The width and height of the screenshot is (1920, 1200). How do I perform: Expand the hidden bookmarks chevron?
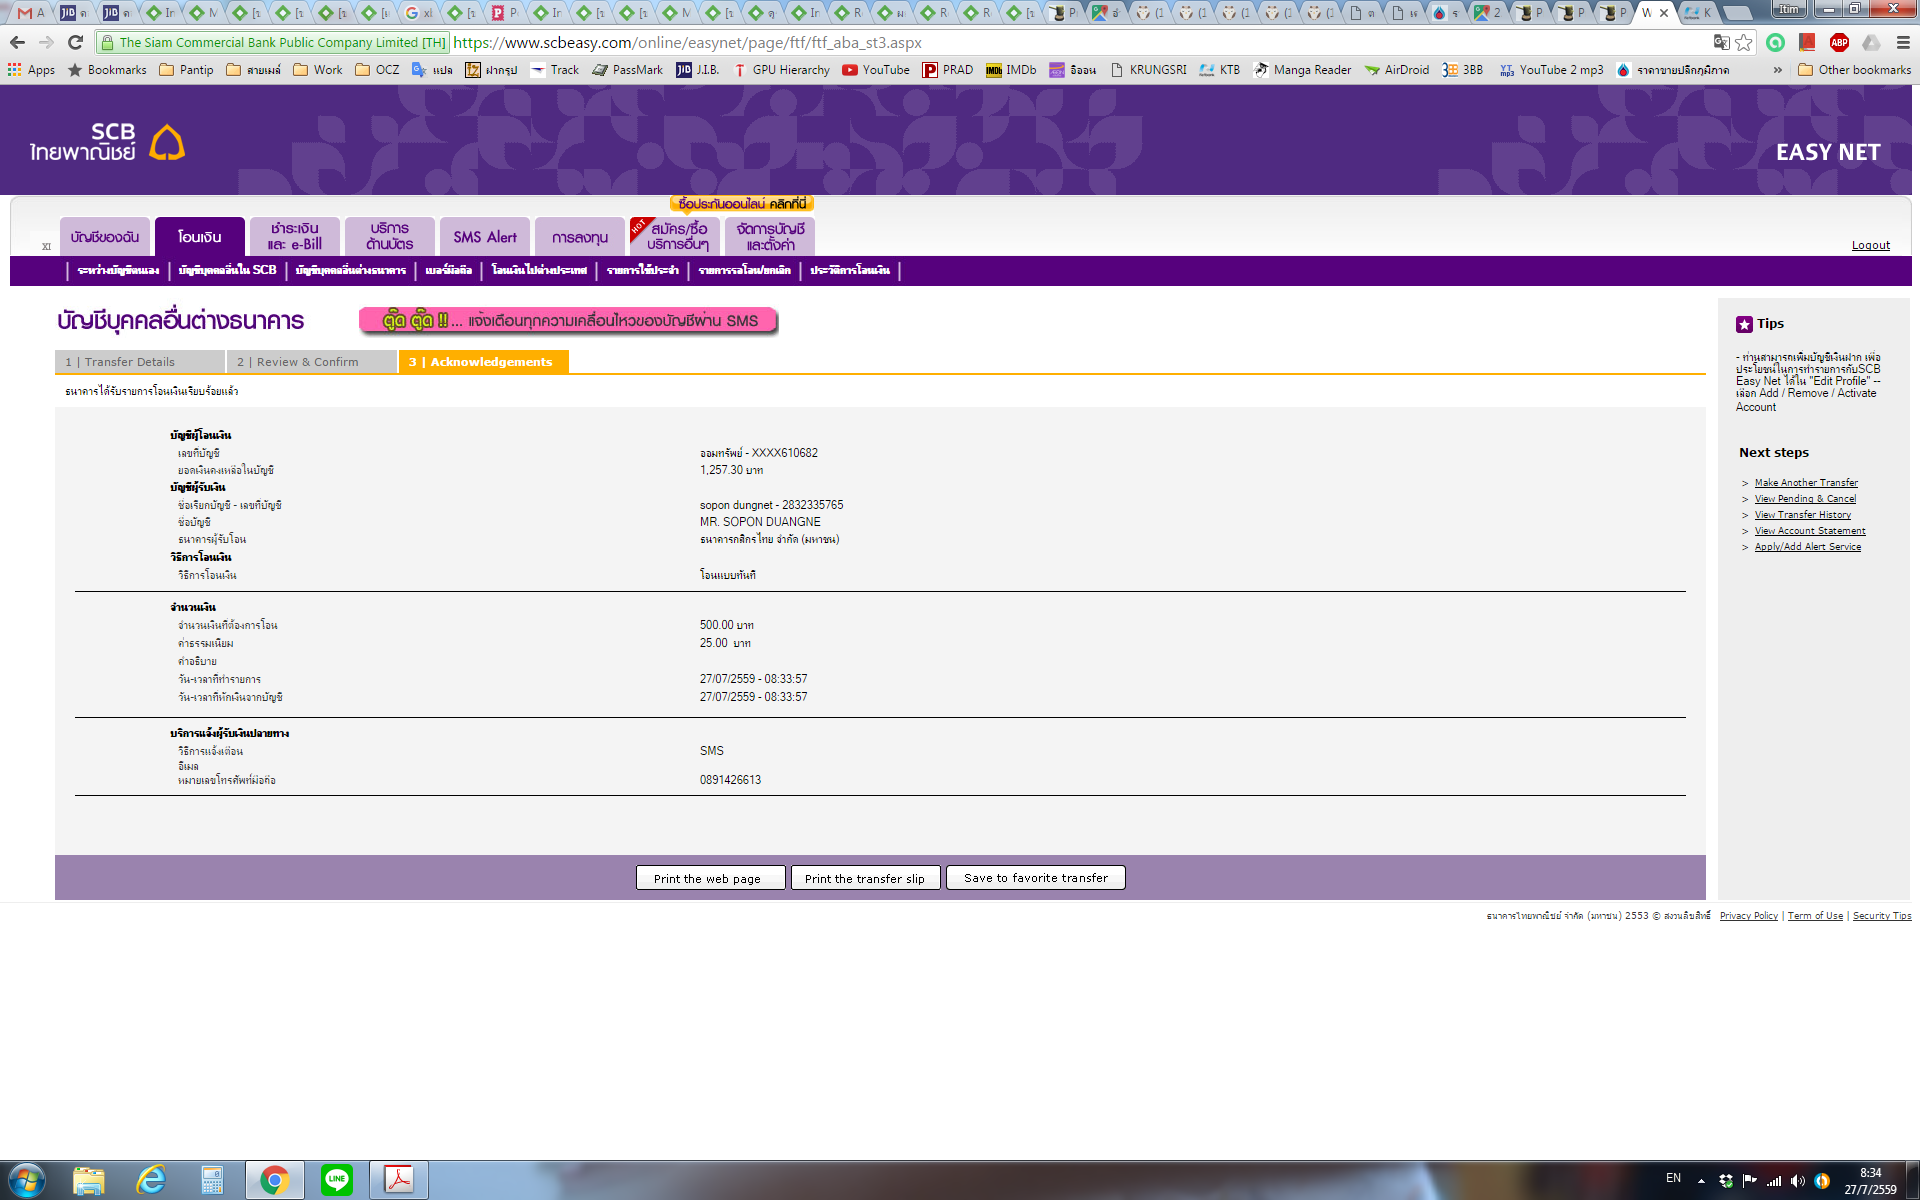pyautogui.click(x=1777, y=70)
